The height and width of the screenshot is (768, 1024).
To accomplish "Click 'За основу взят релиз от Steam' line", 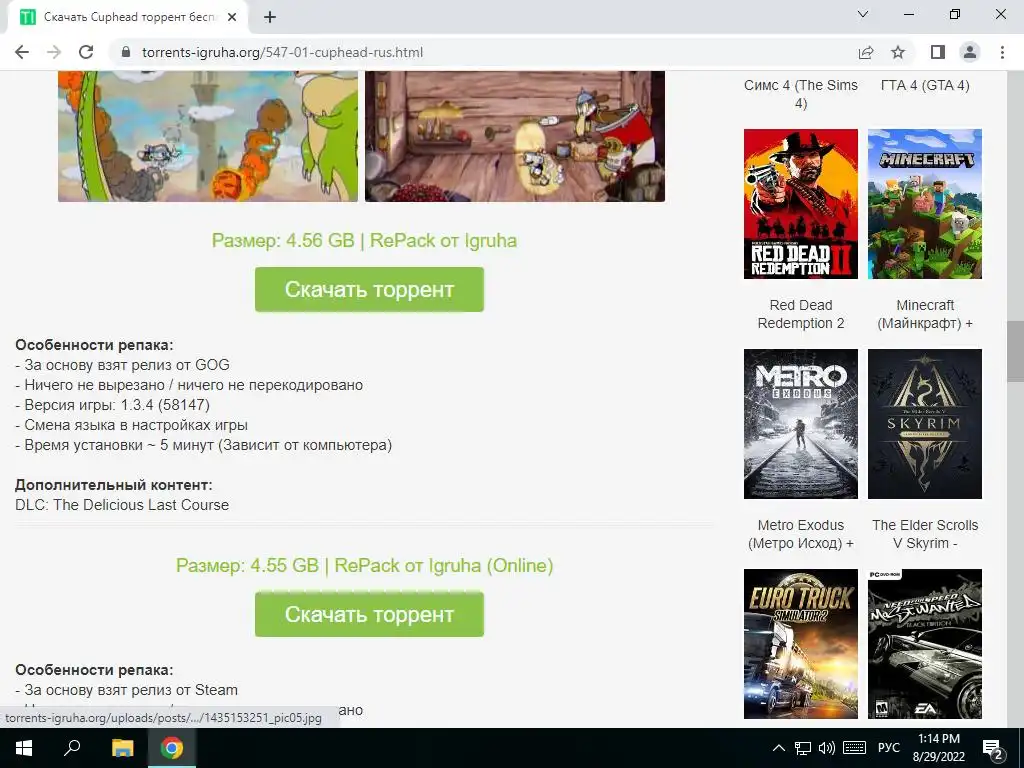I will 127,690.
